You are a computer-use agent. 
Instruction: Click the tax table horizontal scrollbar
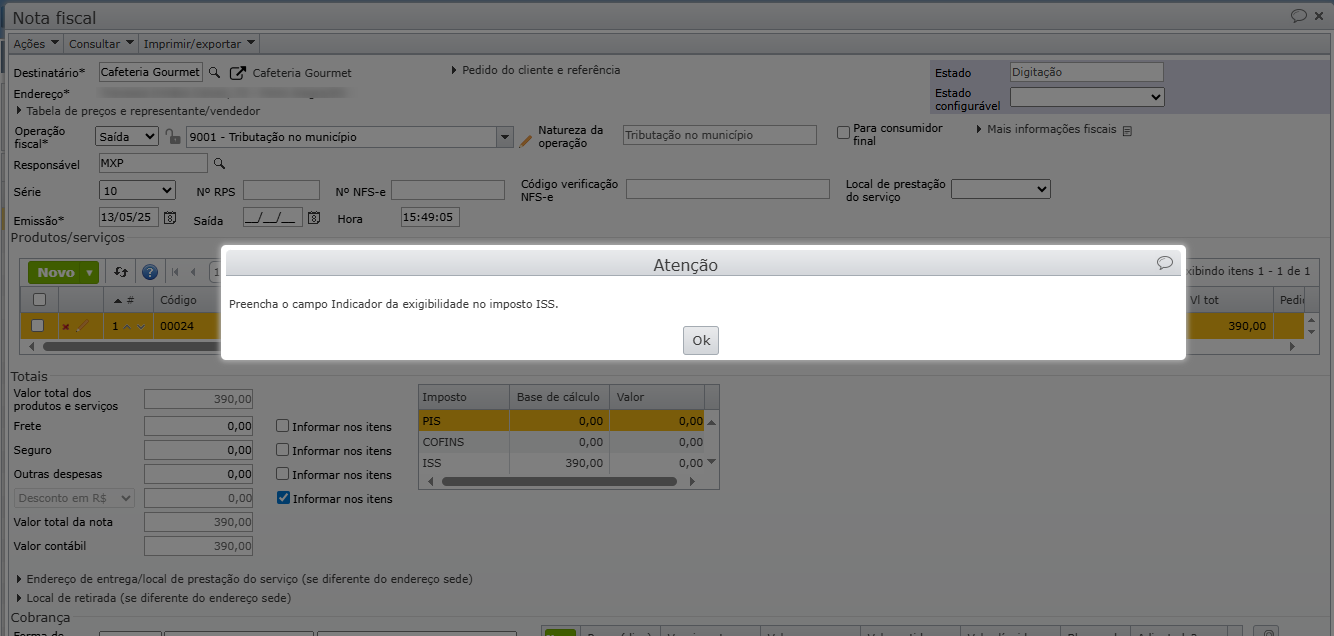[x=559, y=481]
